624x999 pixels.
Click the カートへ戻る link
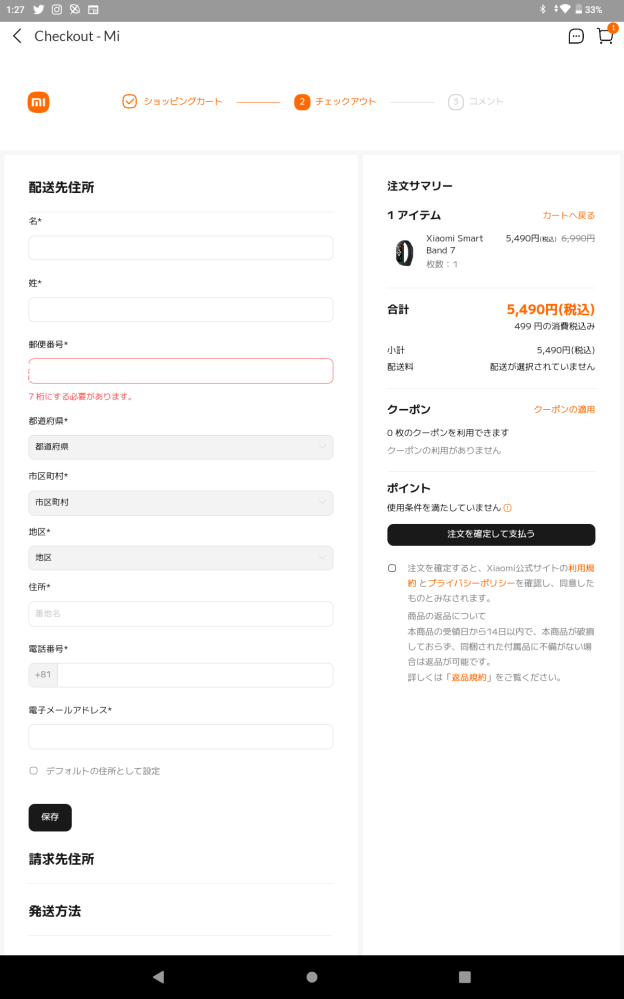tap(568, 215)
